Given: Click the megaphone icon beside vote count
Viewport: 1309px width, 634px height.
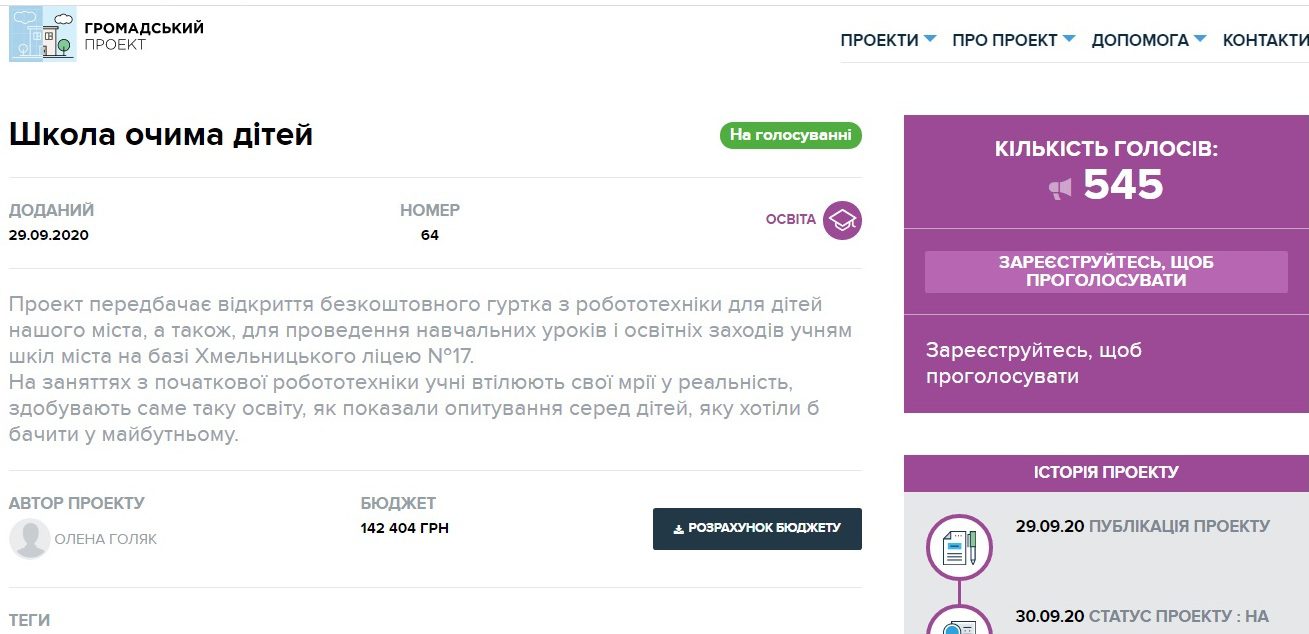Looking at the screenshot, I should pyautogui.click(x=1060, y=187).
